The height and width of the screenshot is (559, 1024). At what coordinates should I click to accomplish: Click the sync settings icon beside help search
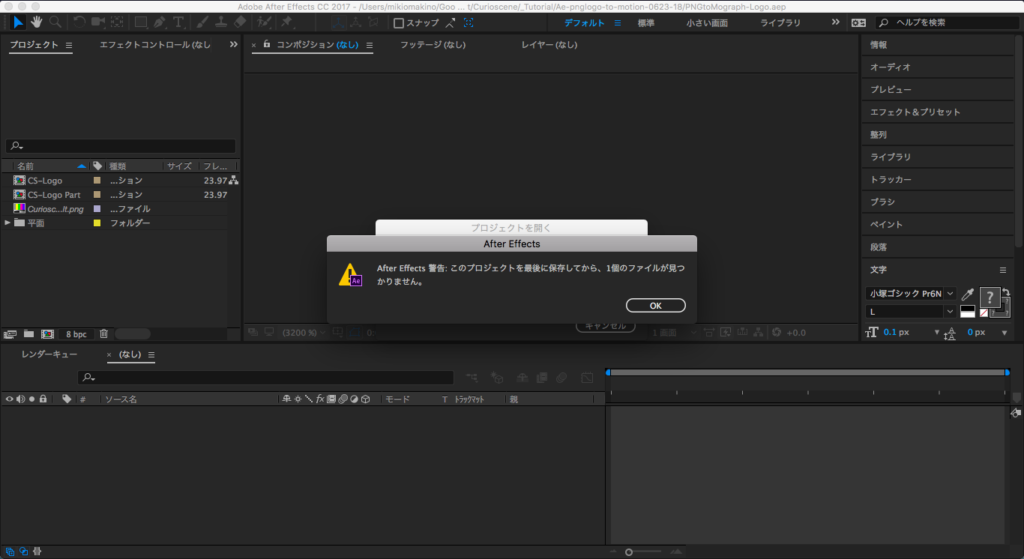coord(858,23)
